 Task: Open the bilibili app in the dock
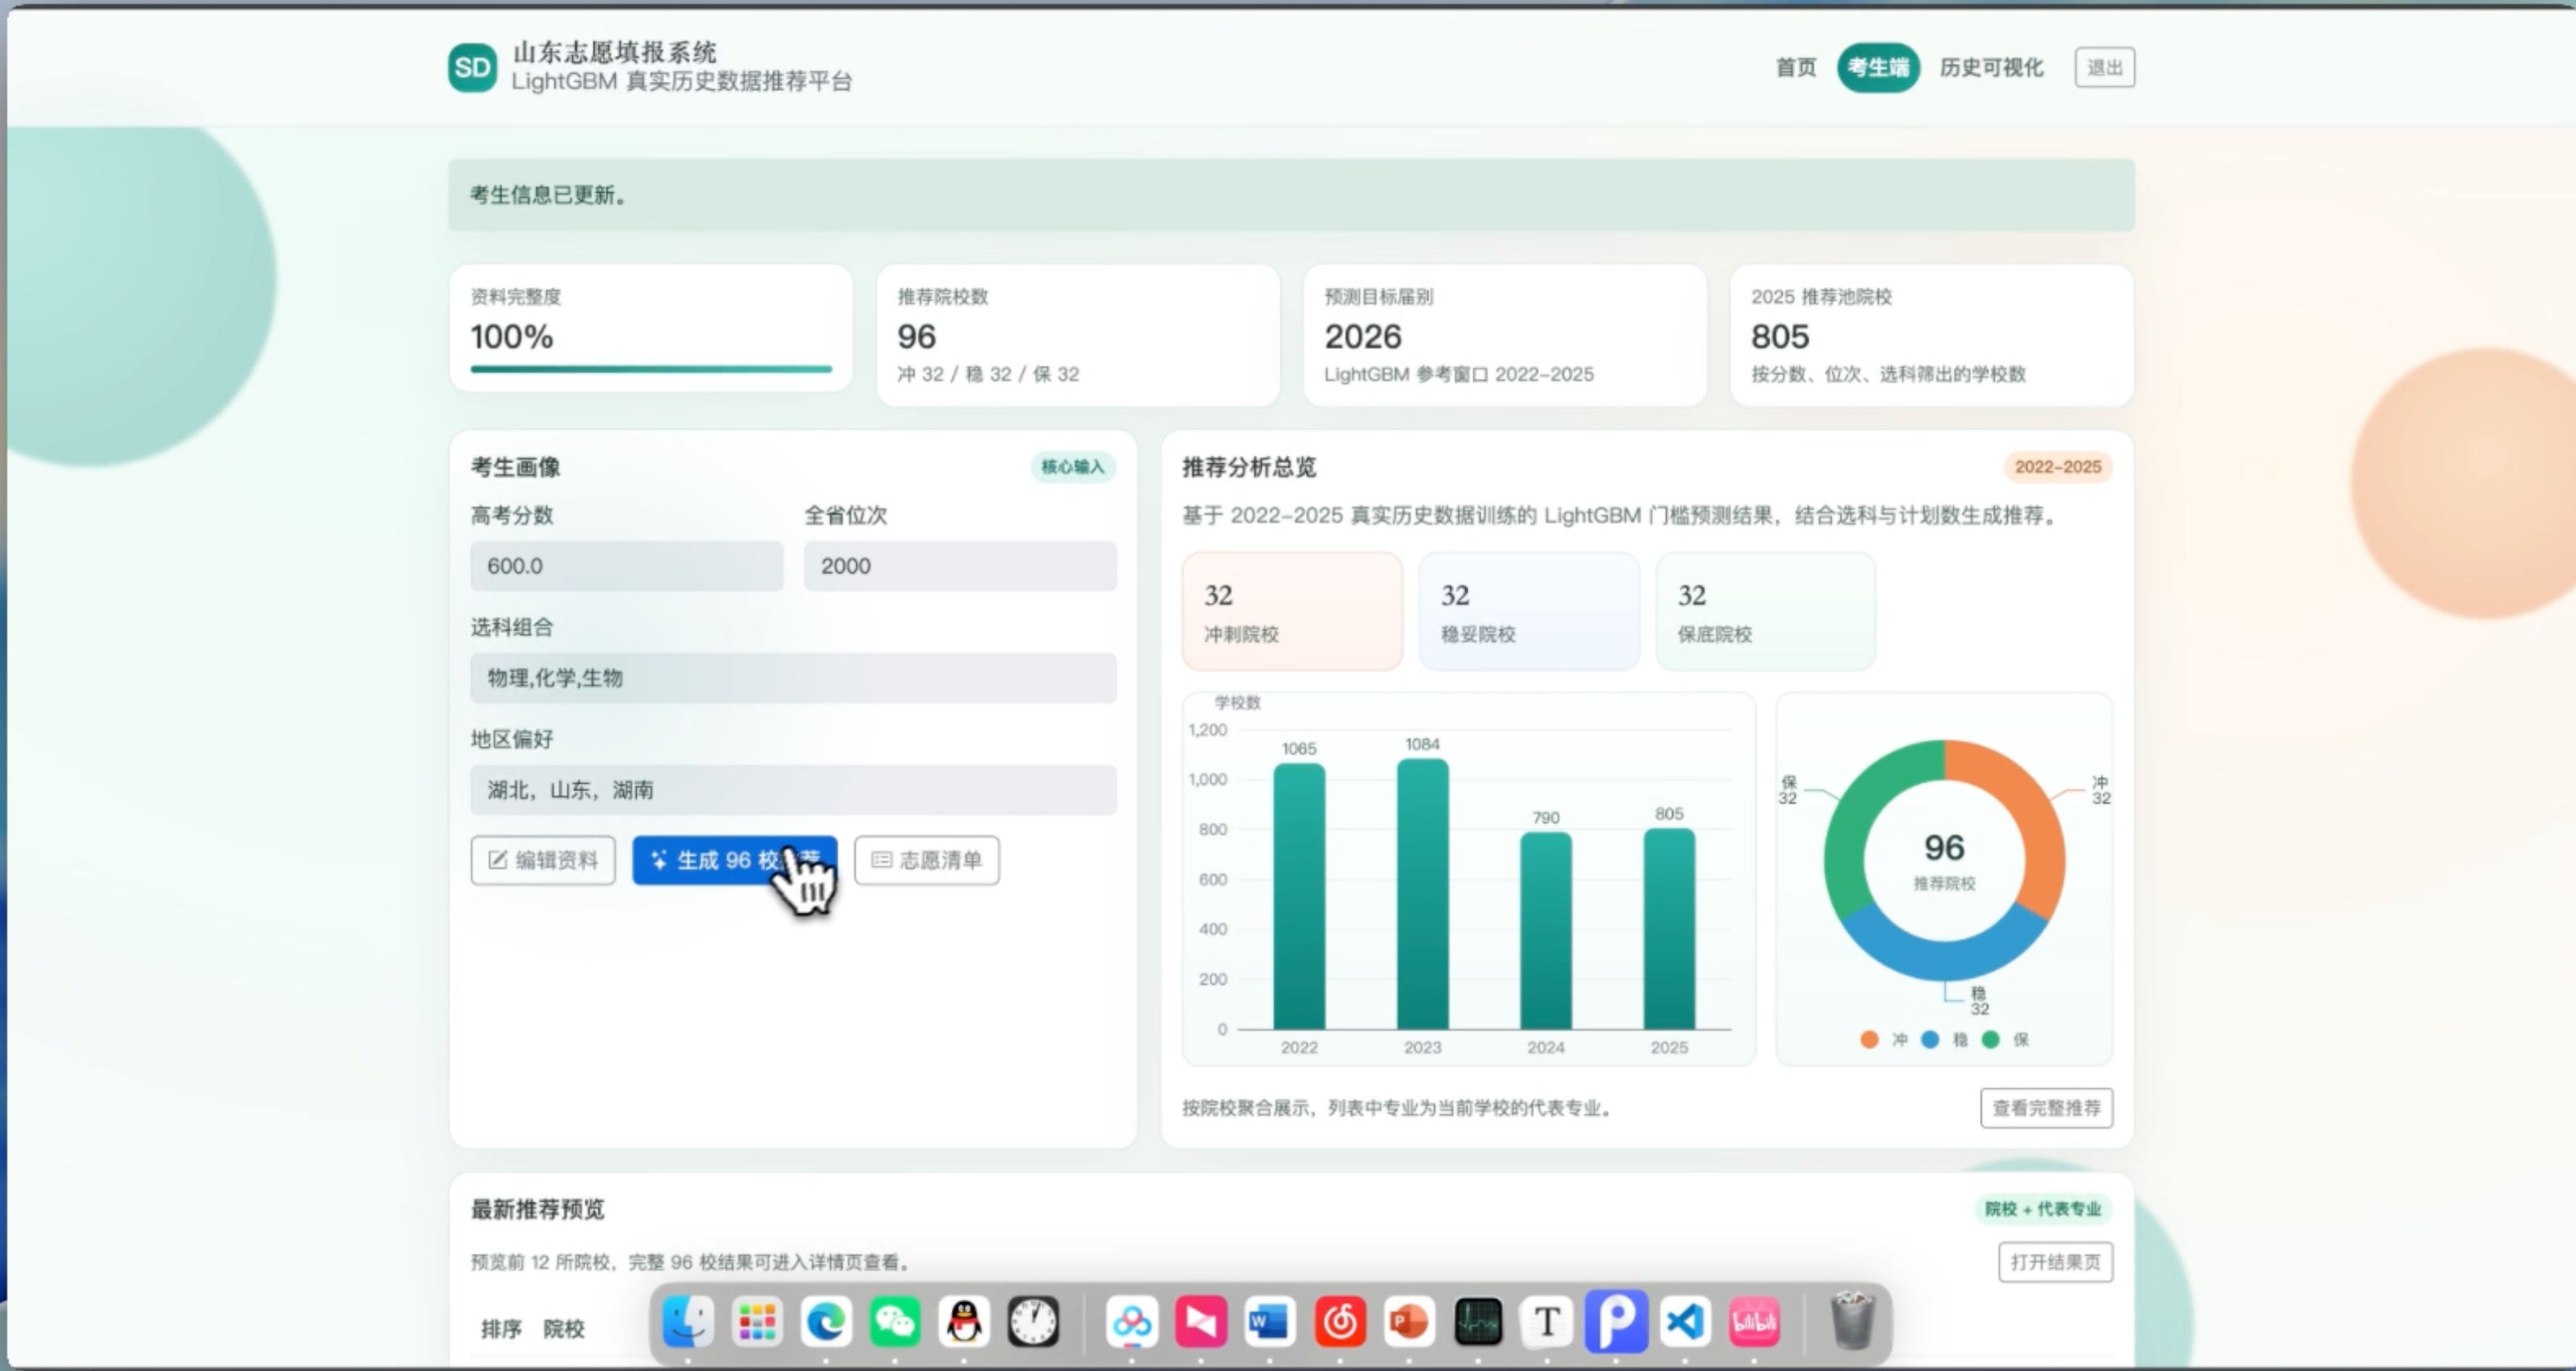coord(1754,1322)
